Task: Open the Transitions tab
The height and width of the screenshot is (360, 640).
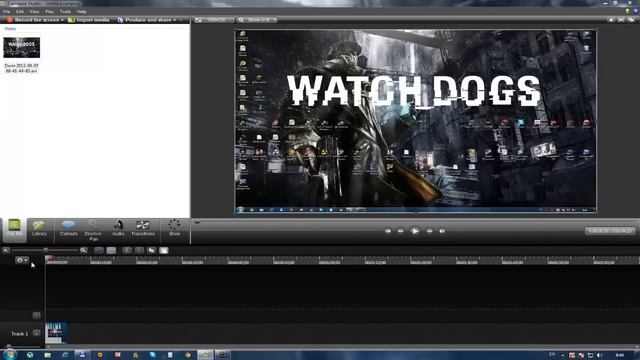Action: 143,229
